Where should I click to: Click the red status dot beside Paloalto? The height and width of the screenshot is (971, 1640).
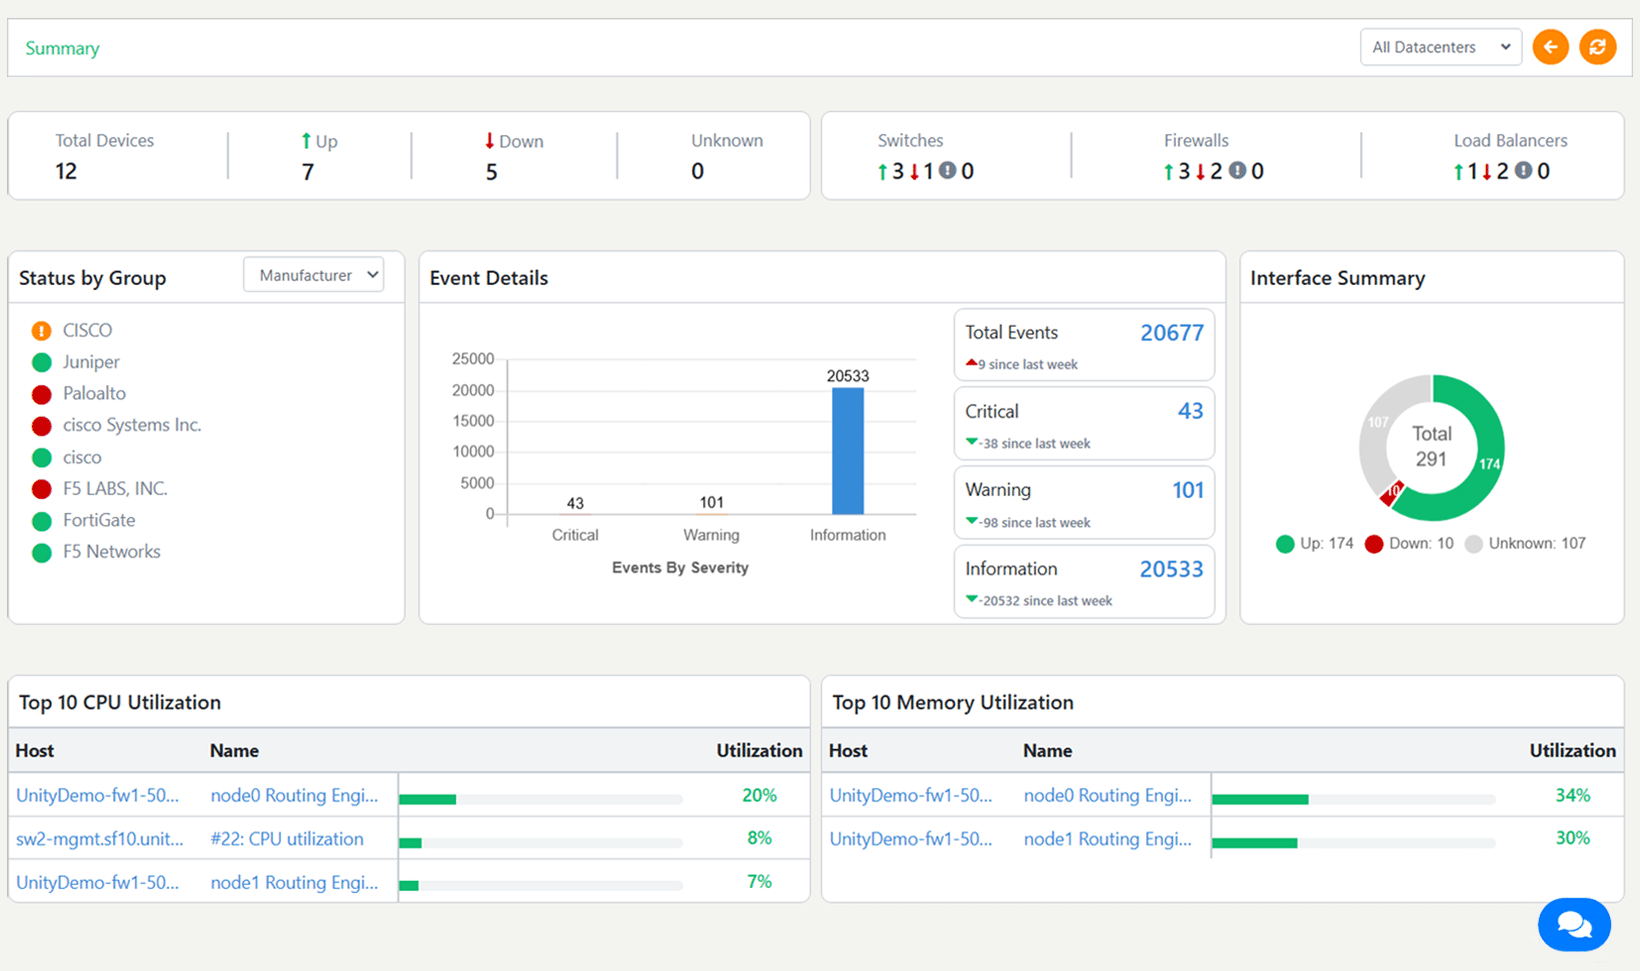click(x=41, y=394)
